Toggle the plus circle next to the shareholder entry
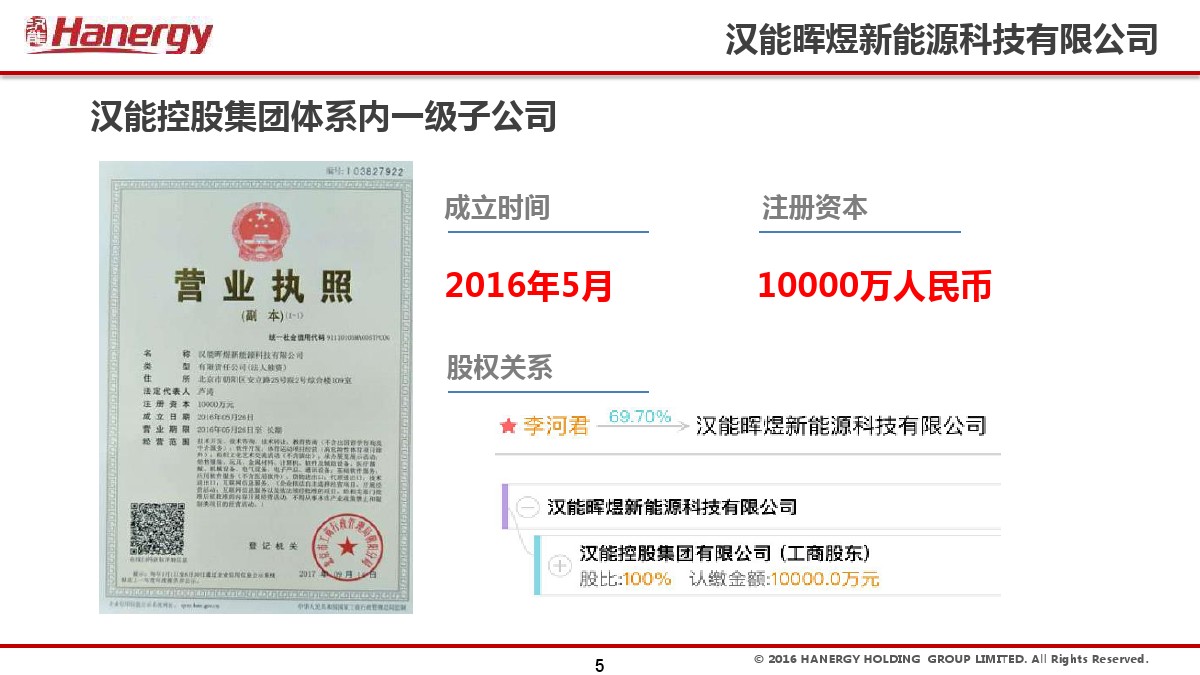Viewport: 1200px width, 675px height. (561, 564)
